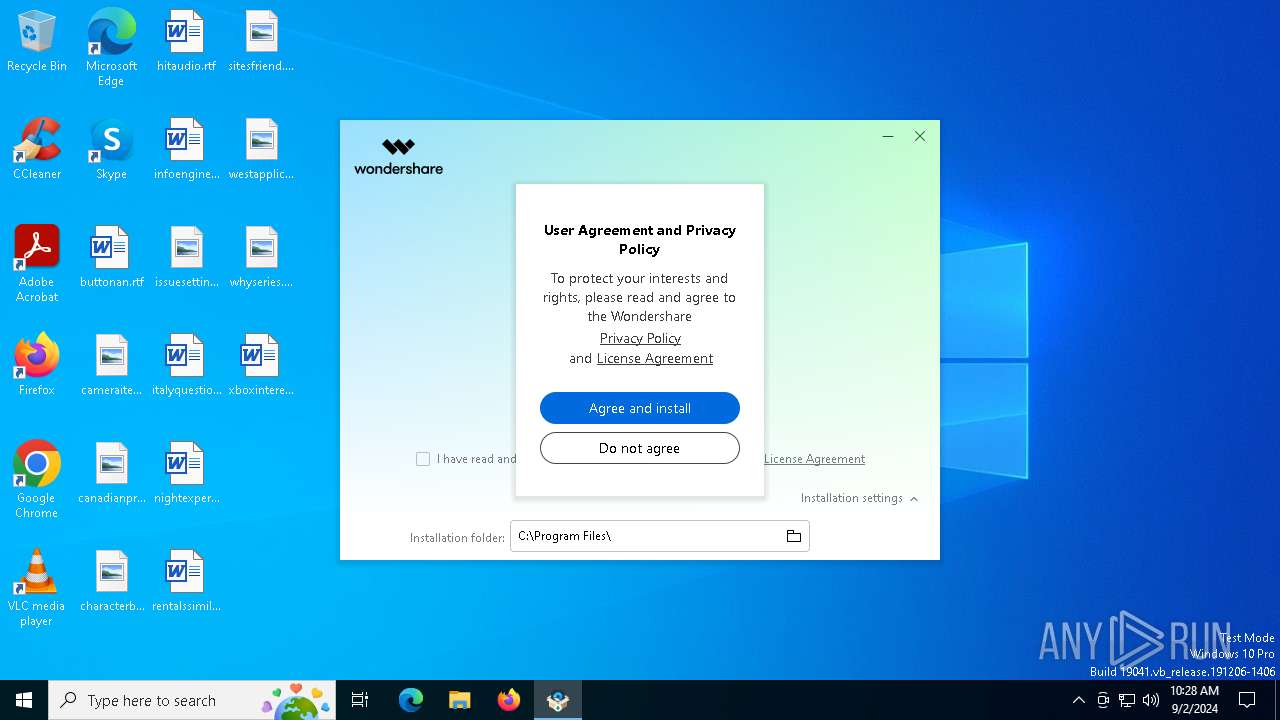The width and height of the screenshot is (1280, 720).
Task: Launch Firefox from the taskbar
Action: coord(509,700)
